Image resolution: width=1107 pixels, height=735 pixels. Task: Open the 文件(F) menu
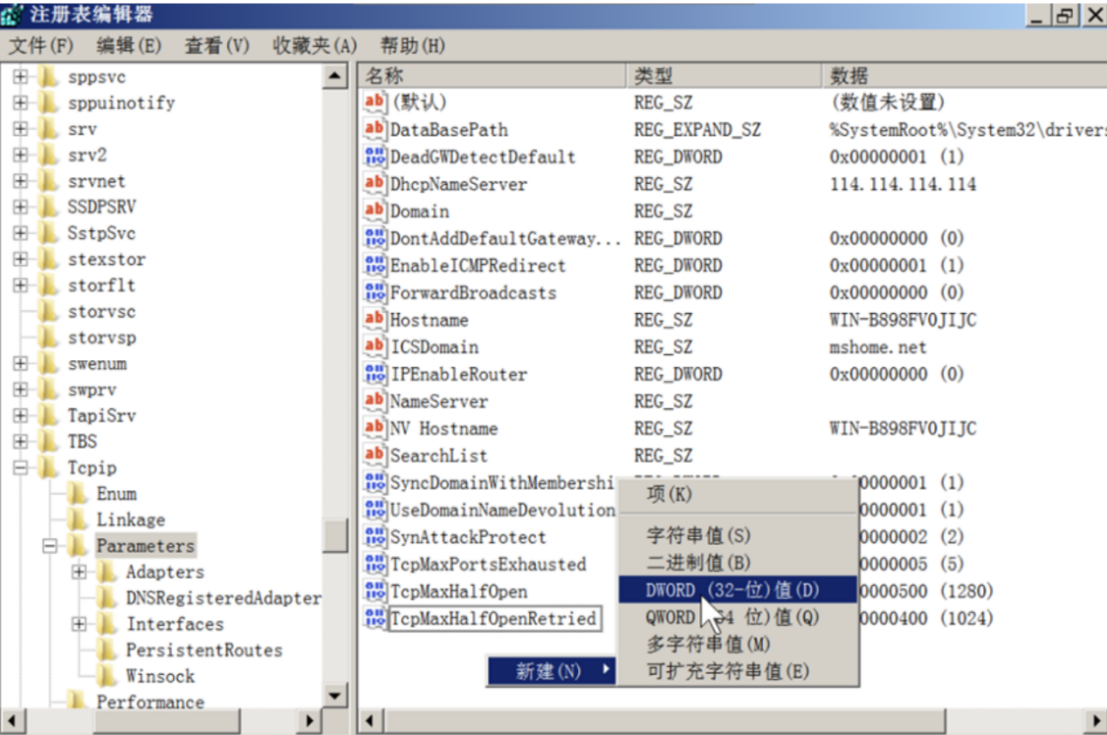41,46
